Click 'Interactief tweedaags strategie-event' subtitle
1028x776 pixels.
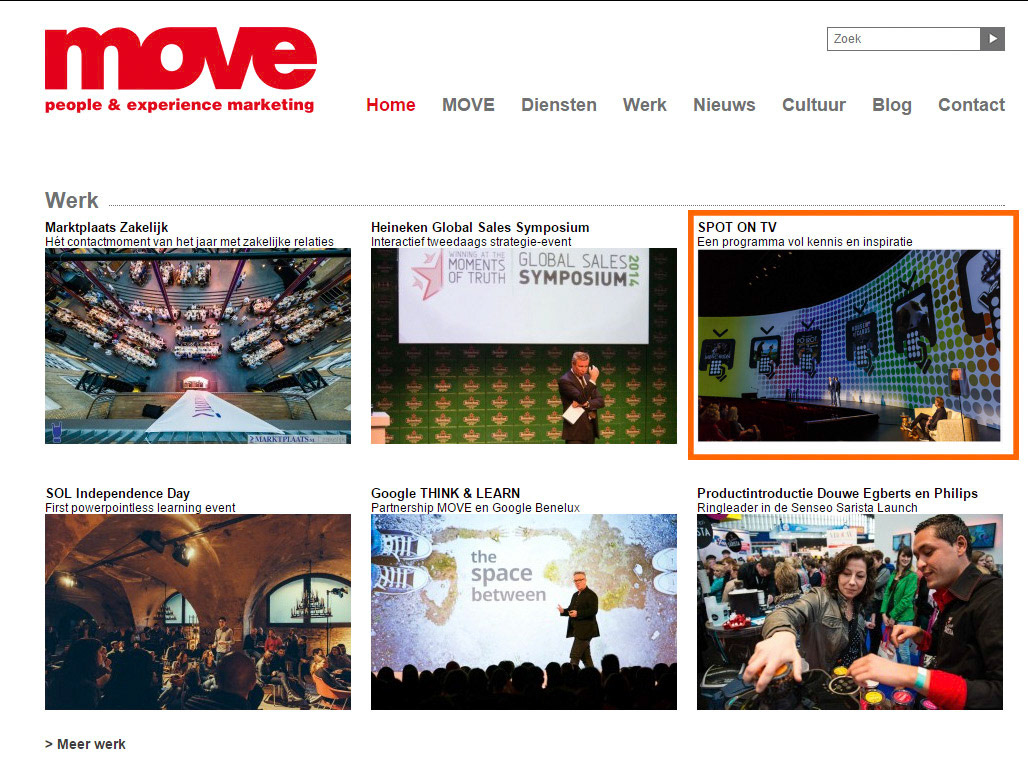471,242
